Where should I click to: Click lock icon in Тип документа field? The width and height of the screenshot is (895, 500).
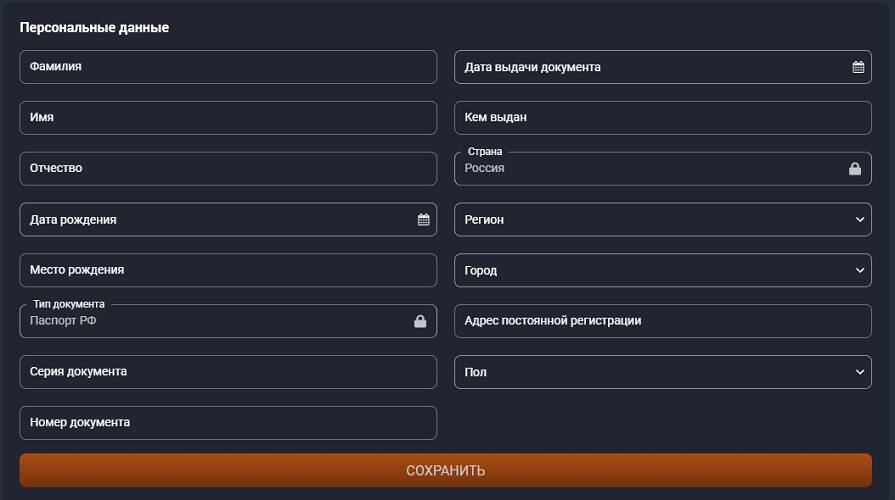click(420, 321)
